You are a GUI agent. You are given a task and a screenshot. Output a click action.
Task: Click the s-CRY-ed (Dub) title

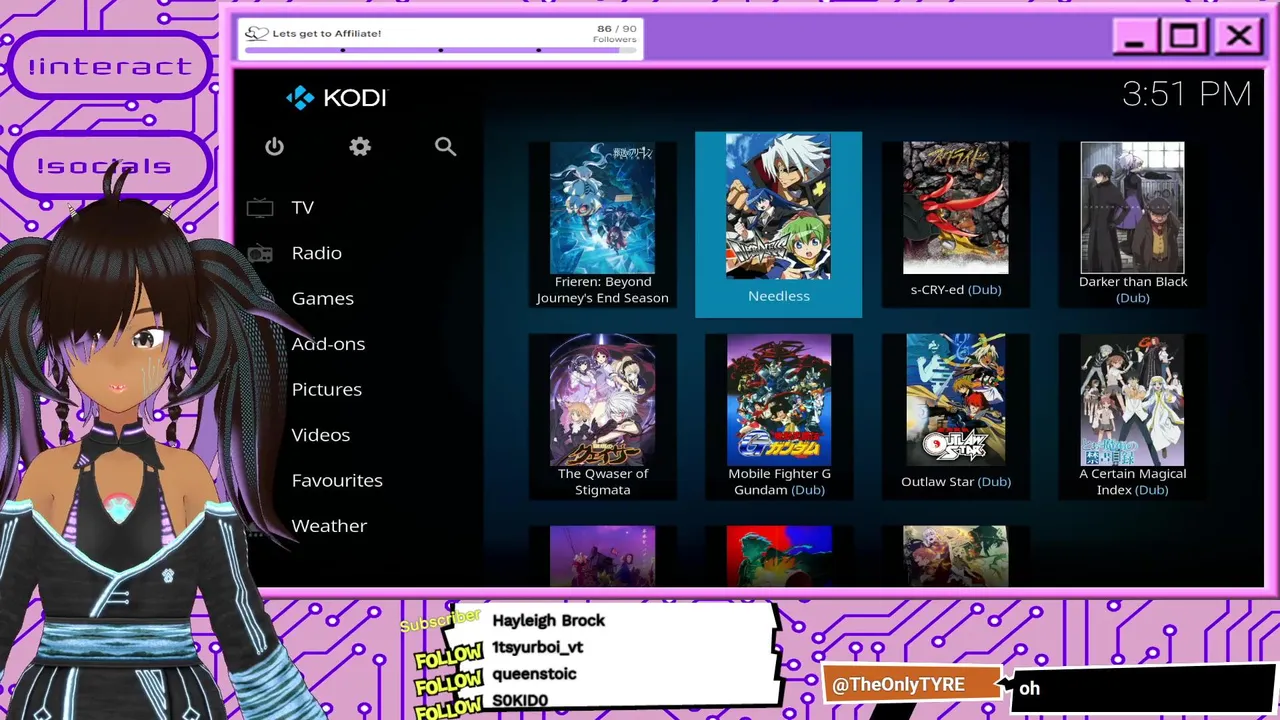click(956, 290)
